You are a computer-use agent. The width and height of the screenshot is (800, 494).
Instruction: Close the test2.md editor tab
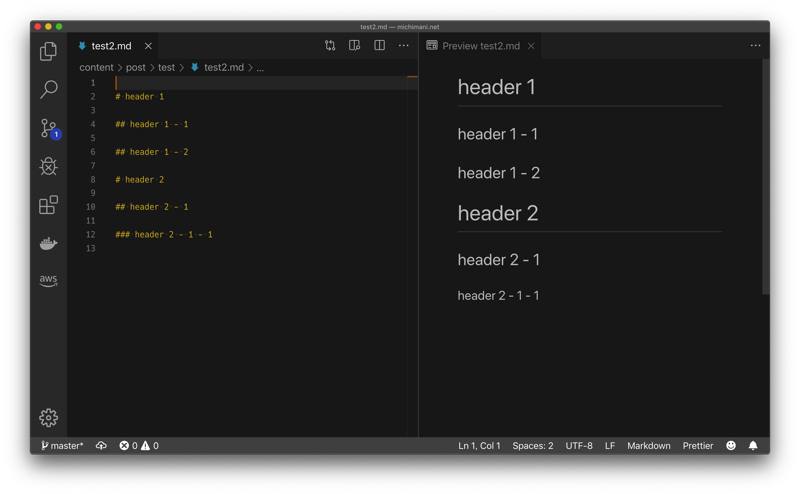(x=148, y=46)
